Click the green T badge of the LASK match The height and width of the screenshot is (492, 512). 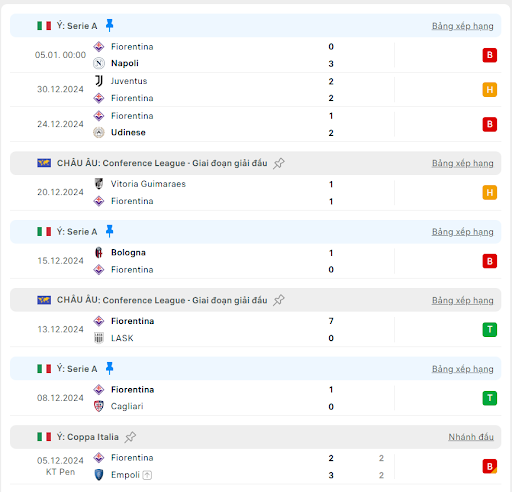point(490,330)
